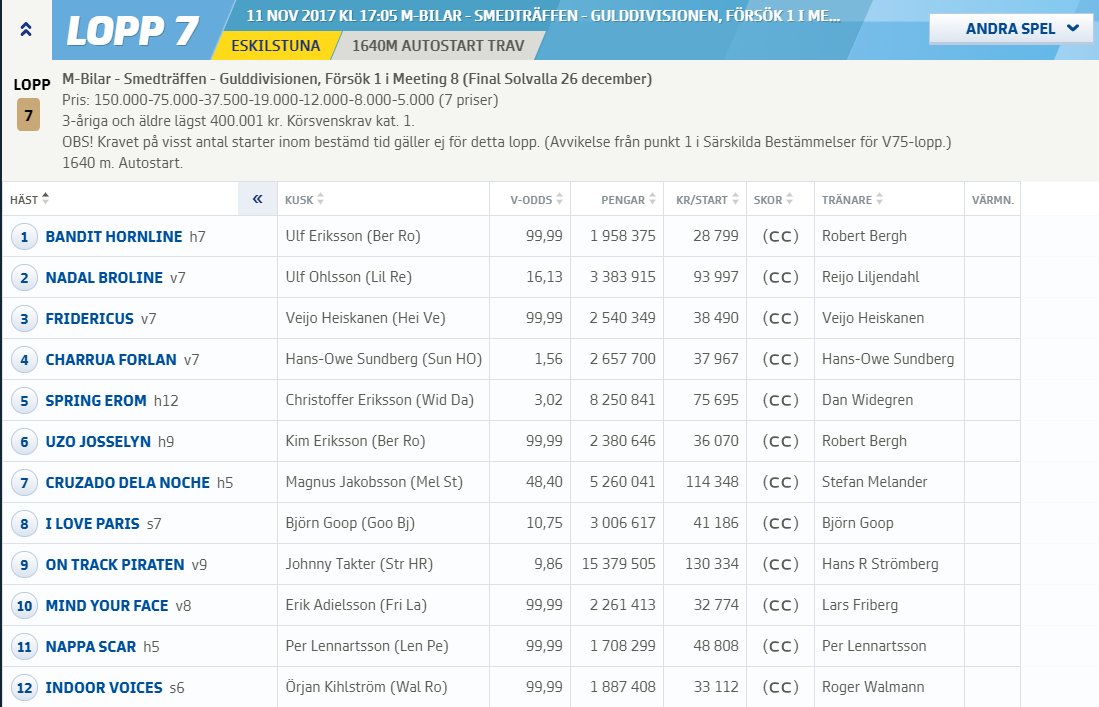Sort table by KR/START column
Viewport: 1099px width, 707px height.
click(706, 200)
